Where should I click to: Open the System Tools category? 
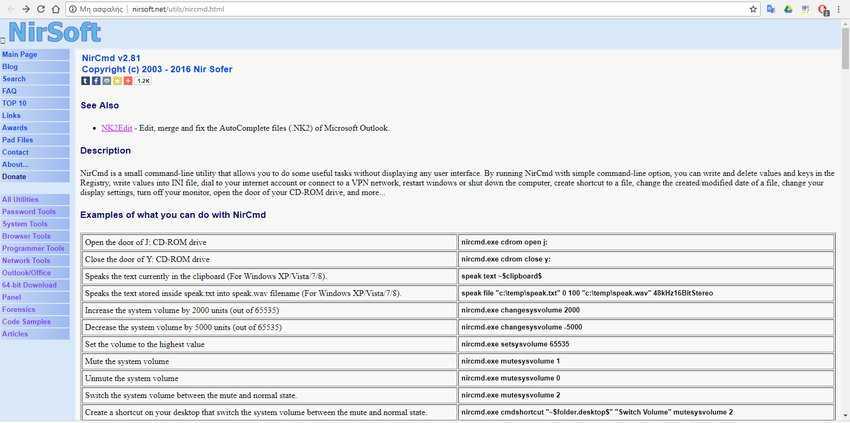coord(35,224)
